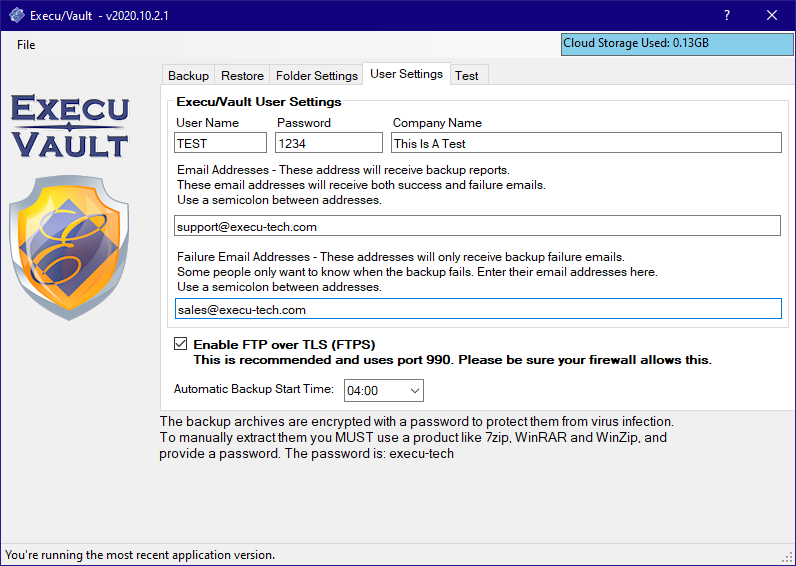Switch to the Backup tab
This screenshot has width=796, height=566.
tap(188, 75)
